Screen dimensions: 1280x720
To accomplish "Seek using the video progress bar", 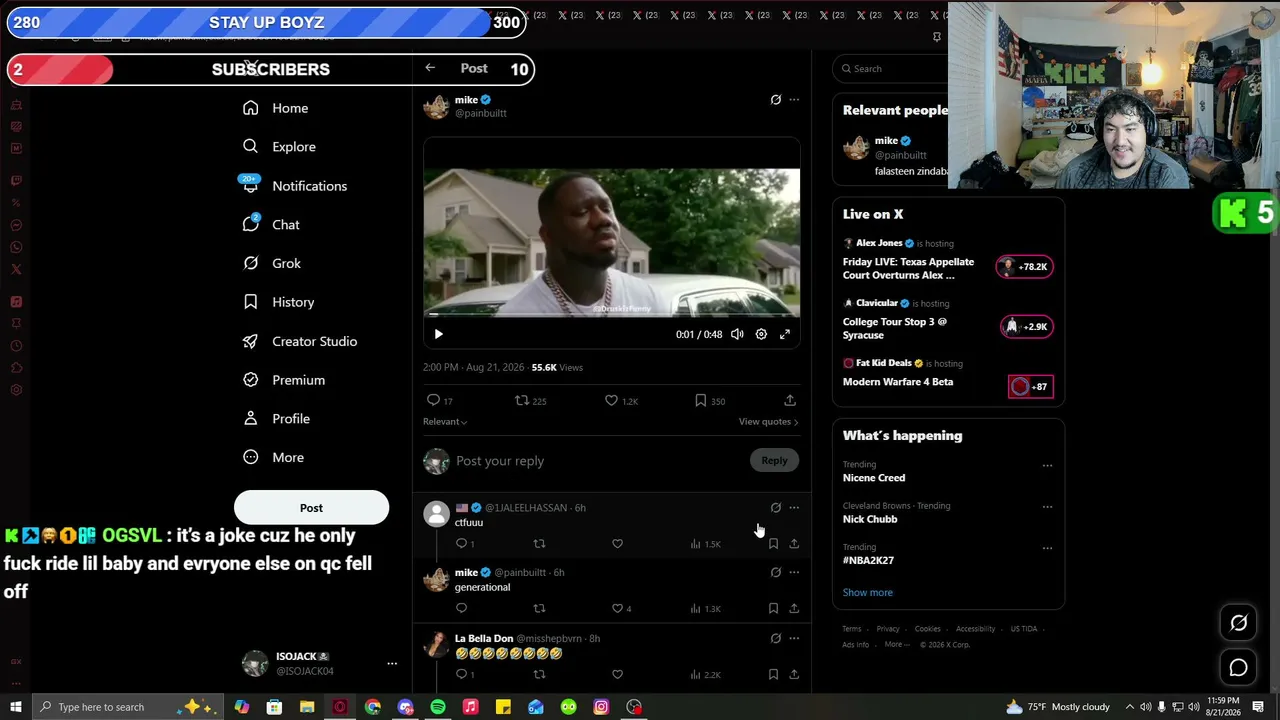I will (x=611, y=314).
